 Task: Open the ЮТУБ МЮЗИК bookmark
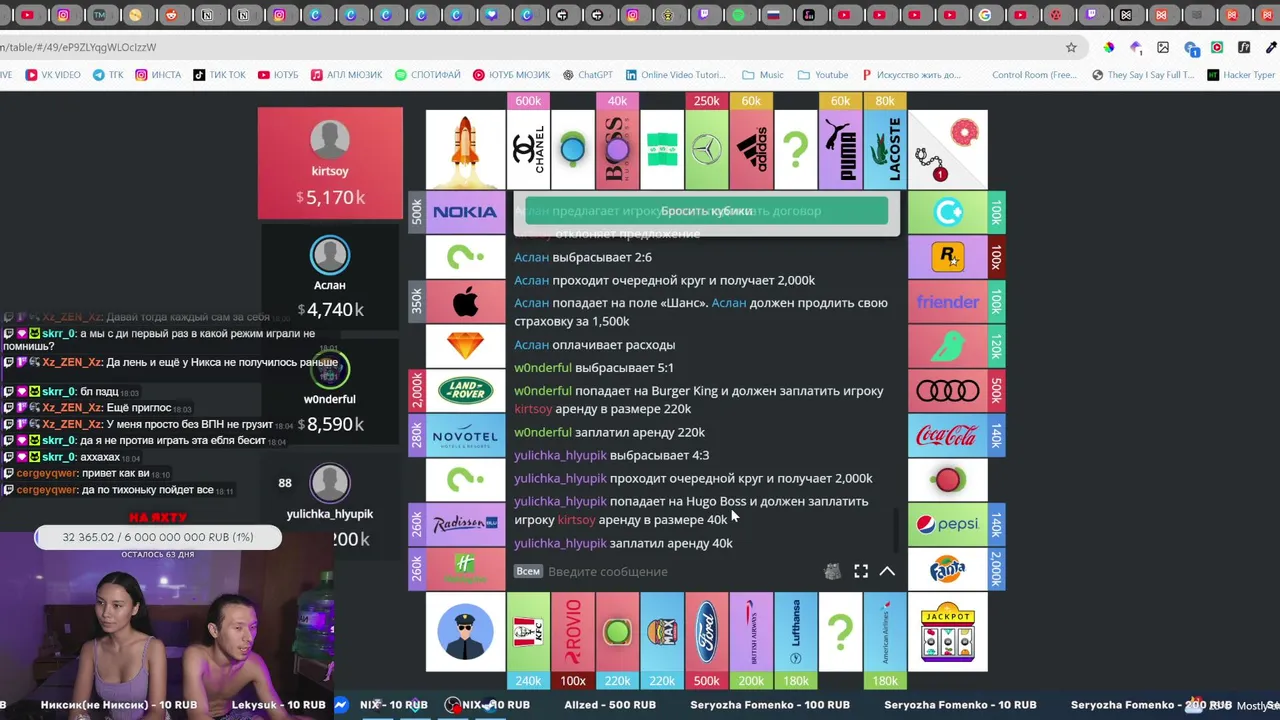click(x=512, y=75)
